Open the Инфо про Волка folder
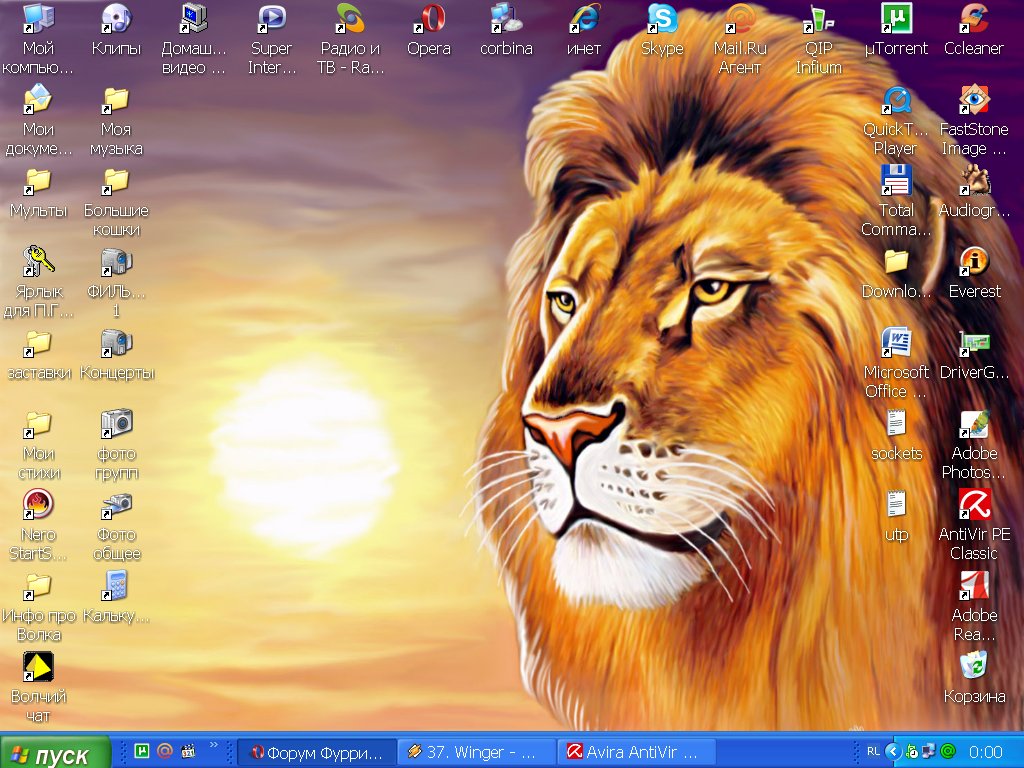1024x768 pixels. click(38, 585)
